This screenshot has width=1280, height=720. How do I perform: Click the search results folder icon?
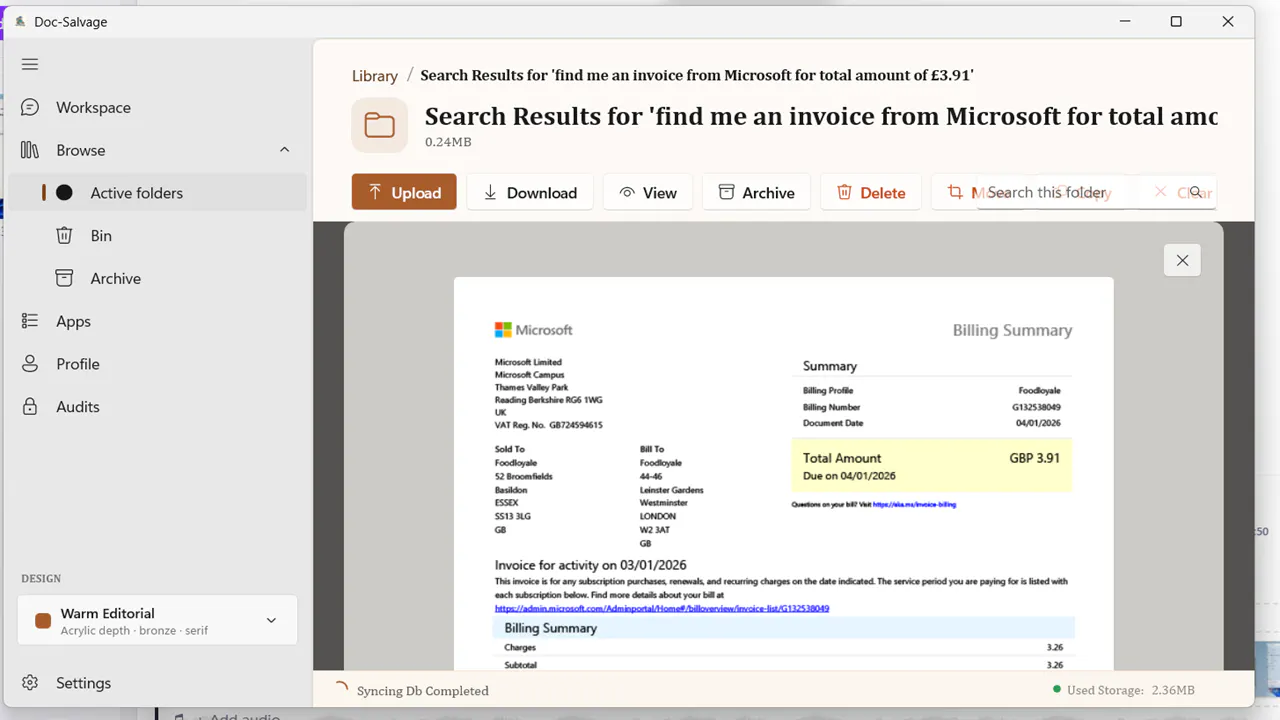[x=379, y=125]
